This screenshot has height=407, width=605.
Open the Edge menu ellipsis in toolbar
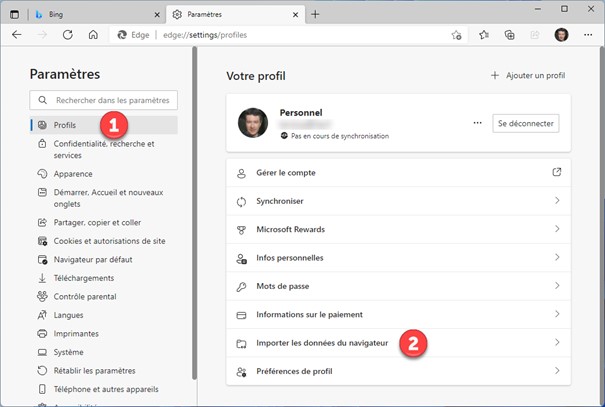[x=588, y=34]
